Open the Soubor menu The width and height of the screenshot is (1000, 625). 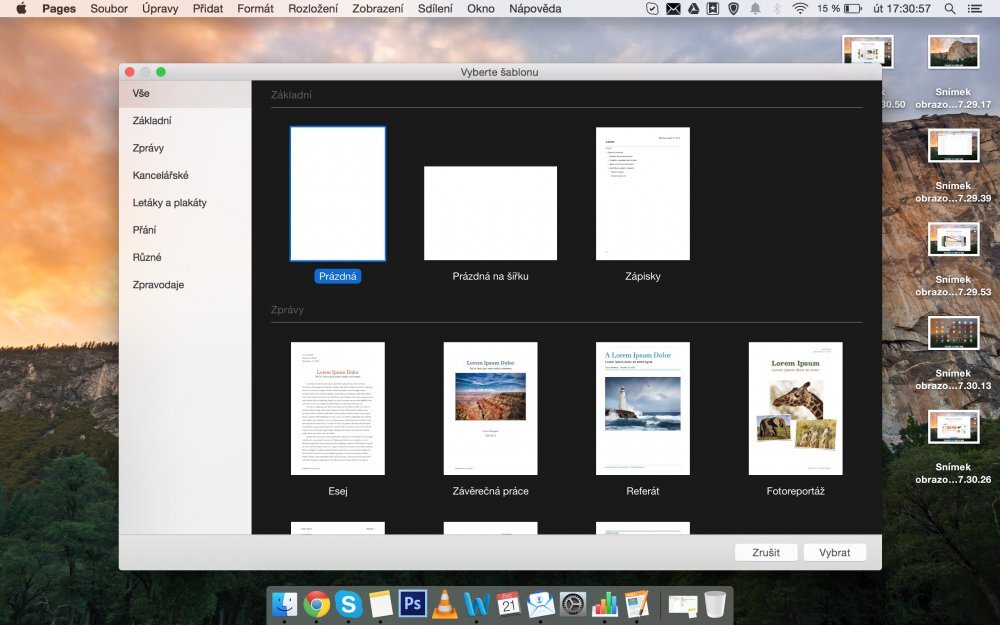pyautogui.click(x=108, y=8)
